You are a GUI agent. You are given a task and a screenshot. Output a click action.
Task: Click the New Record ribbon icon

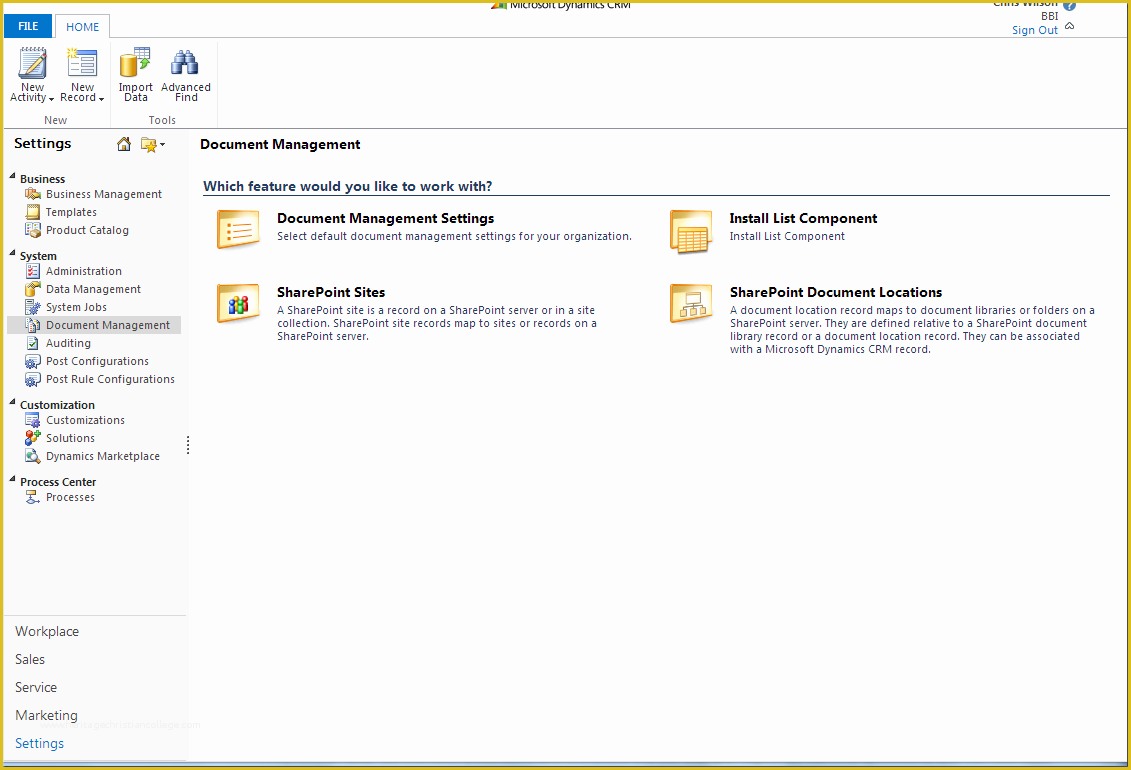82,63
